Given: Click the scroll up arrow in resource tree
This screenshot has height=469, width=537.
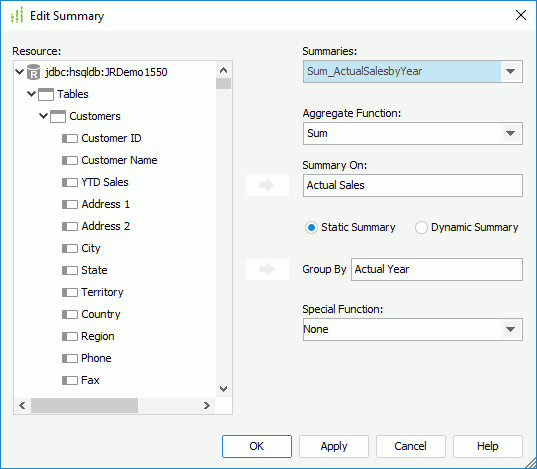Looking at the screenshot, I should pyautogui.click(x=223, y=70).
